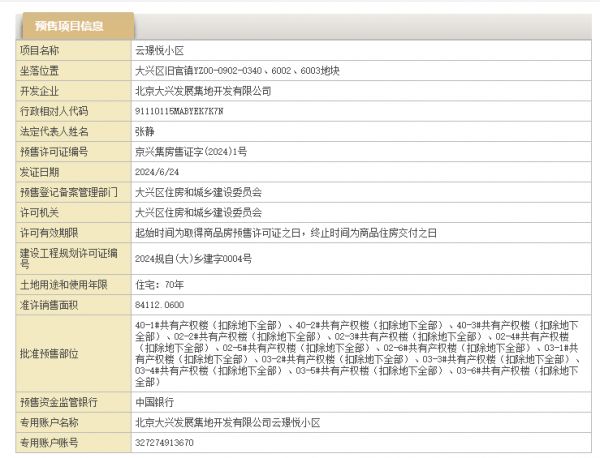Viewport: 600px width, 458px height.
Task: Select developer 北京大兴发展集地开发有限公司 in 开发企业 row
Action: (x=203, y=90)
